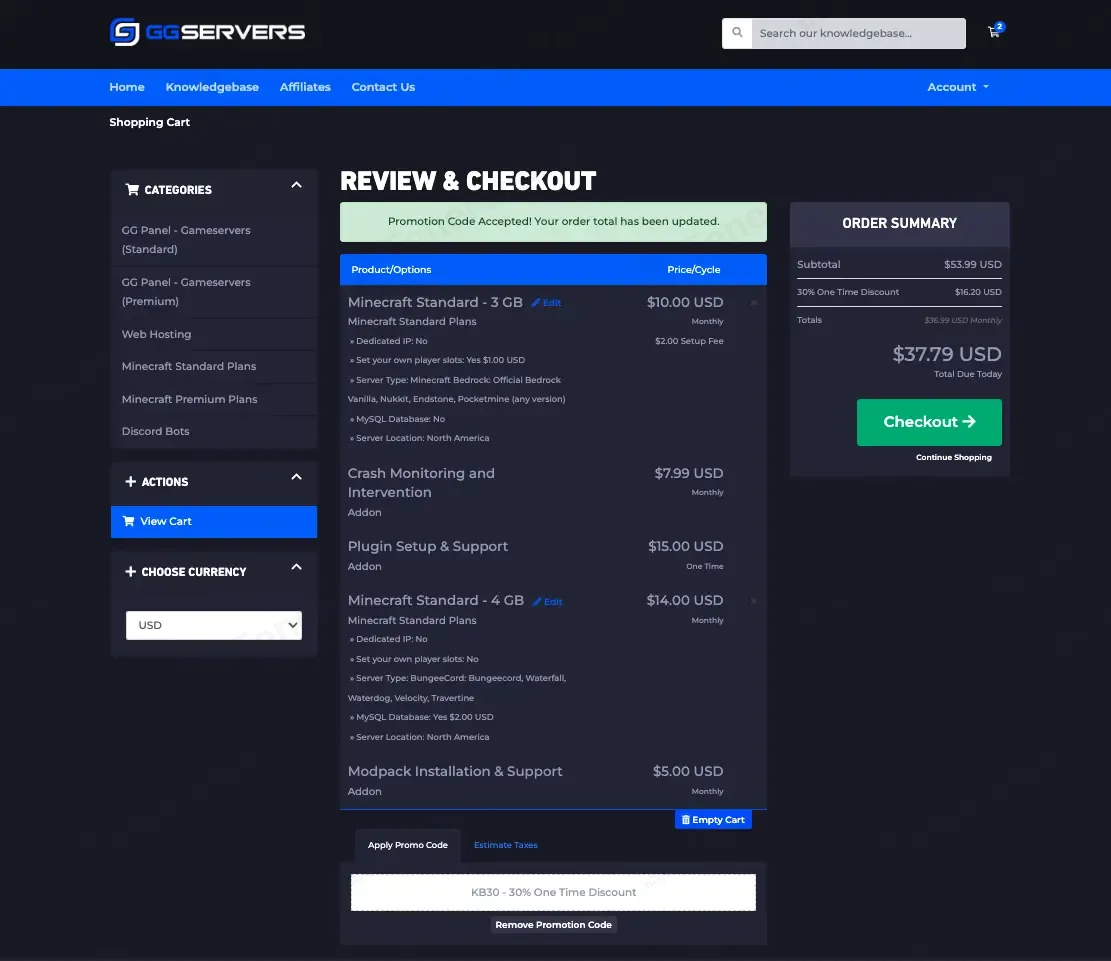Click the $53.99 USD subtotal value
1111x961 pixels.
click(973, 264)
